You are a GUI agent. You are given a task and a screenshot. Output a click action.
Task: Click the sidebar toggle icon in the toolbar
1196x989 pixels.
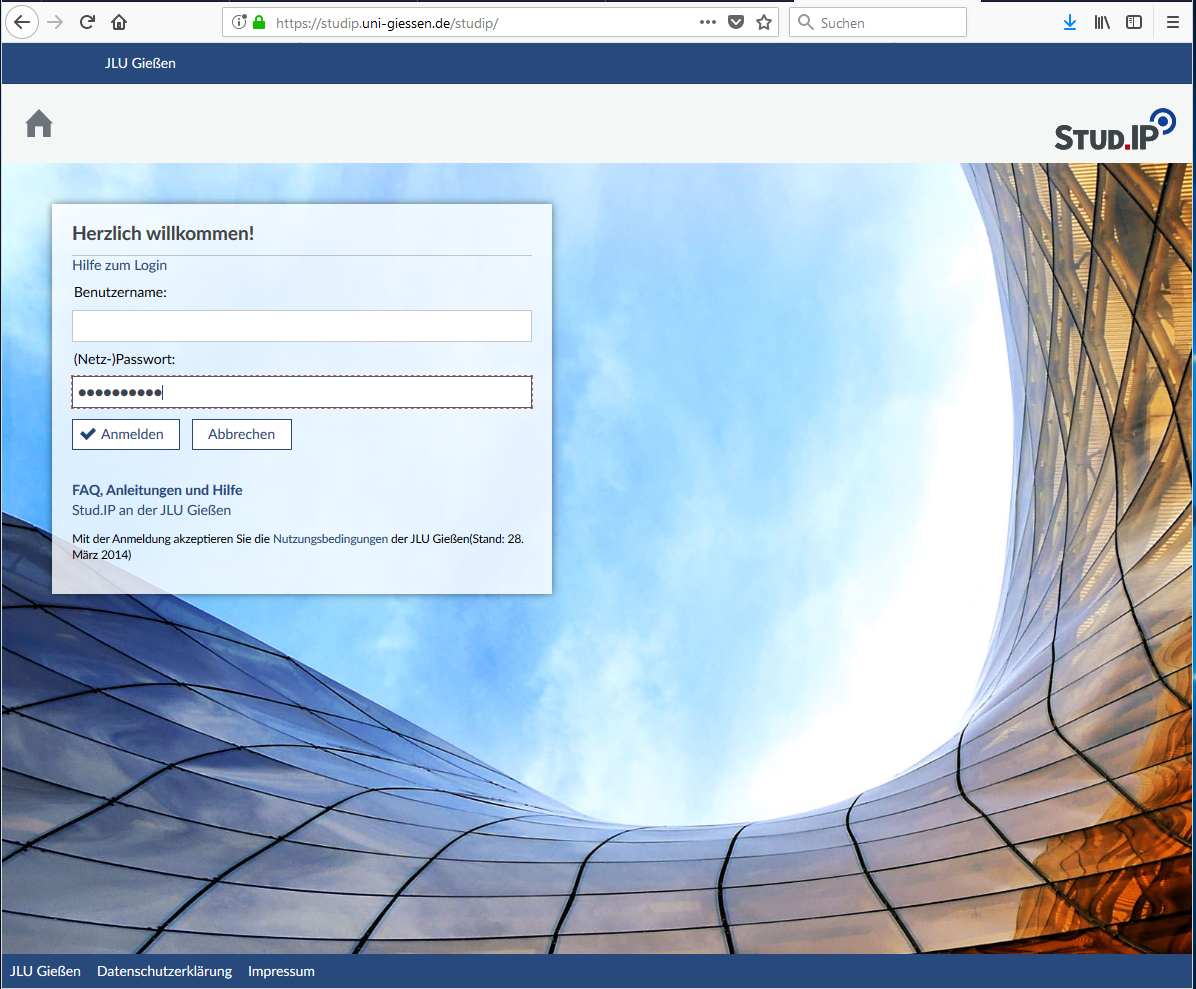1134,22
